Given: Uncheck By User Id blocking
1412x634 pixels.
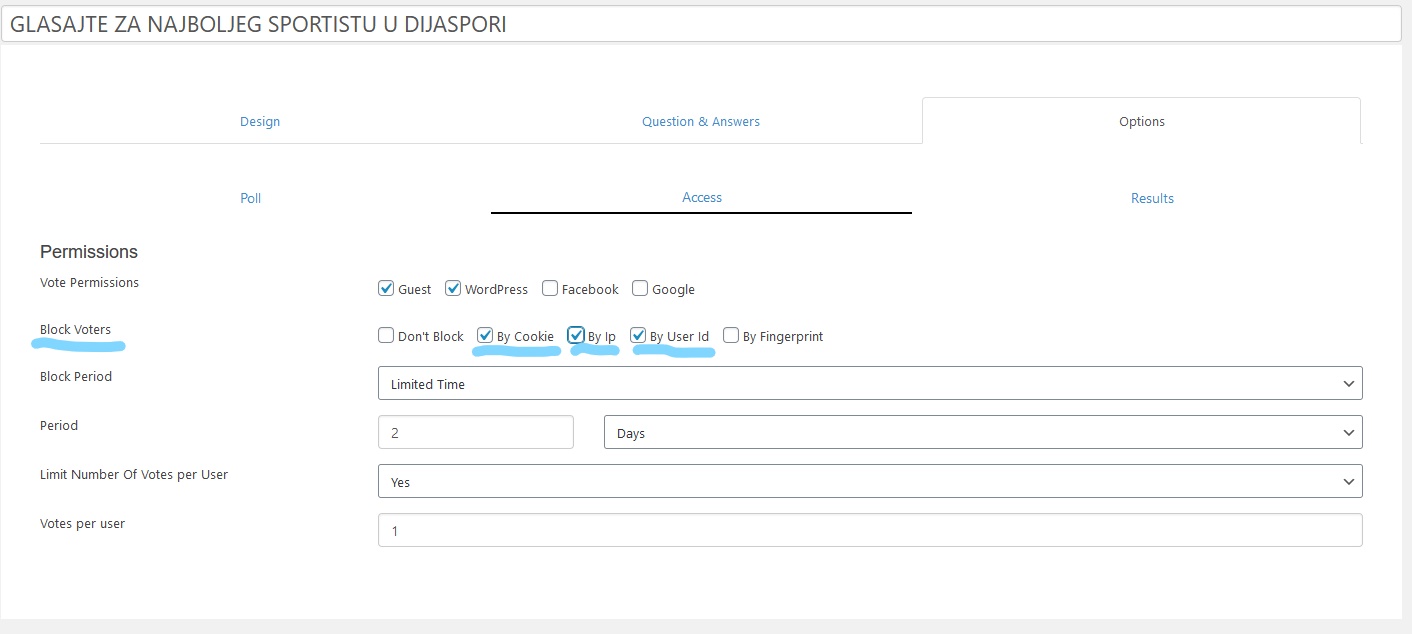Looking at the screenshot, I should 638,335.
